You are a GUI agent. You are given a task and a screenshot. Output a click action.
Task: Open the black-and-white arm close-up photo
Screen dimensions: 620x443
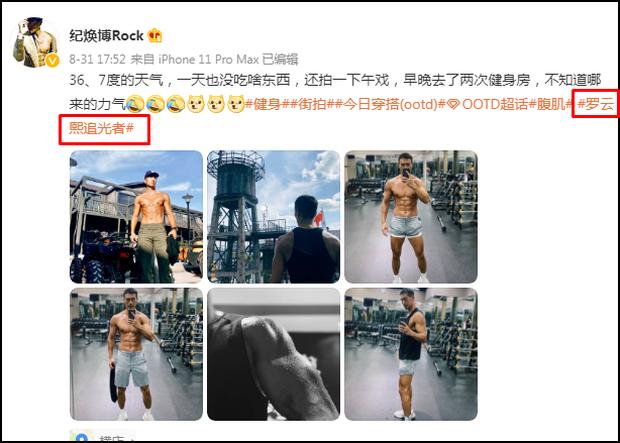point(274,354)
